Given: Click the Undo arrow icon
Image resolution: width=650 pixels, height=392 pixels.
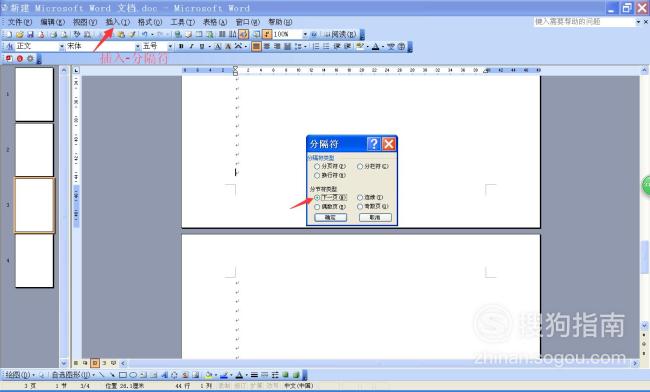Looking at the screenshot, I should (x=145, y=34).
